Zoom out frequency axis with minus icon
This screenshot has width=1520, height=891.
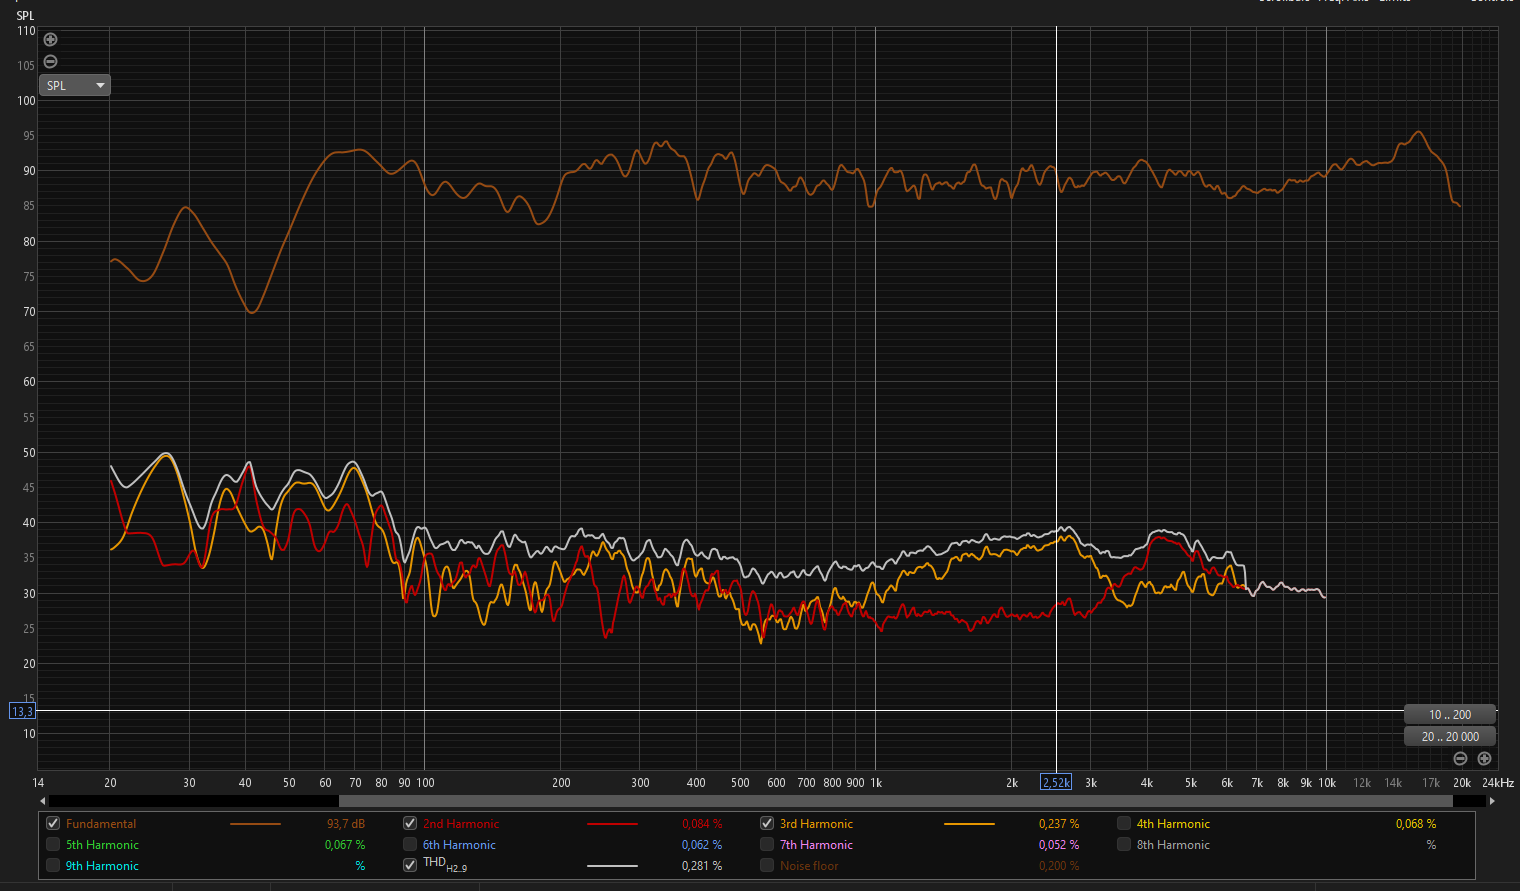(x=1460, y=759)
